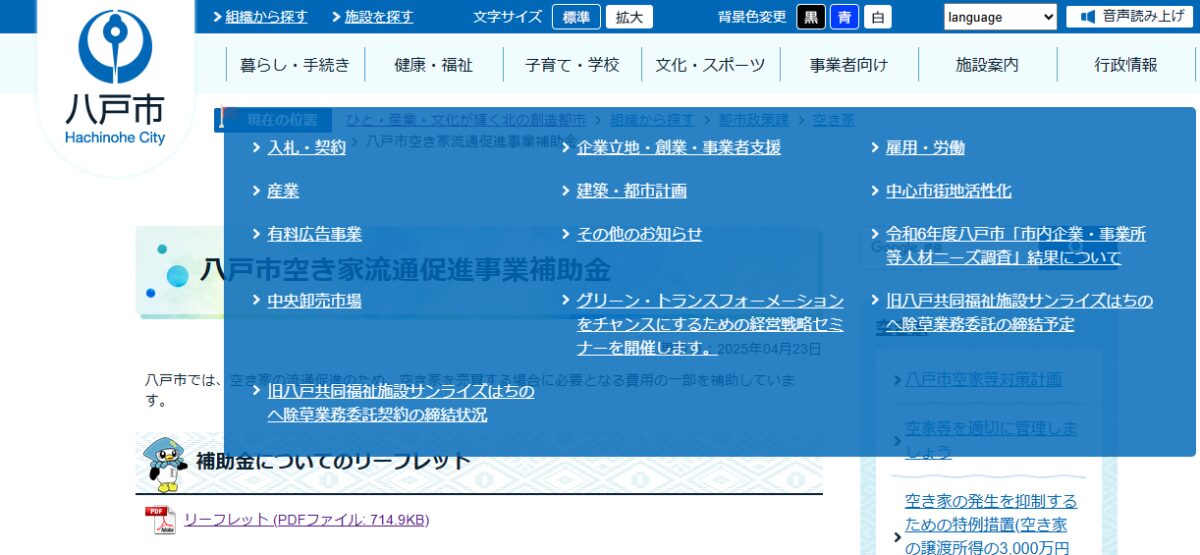Screen dimensions: 1200x555
Task: Click the PDF icon beside リーフレット
Action: (x=159, y=521)
